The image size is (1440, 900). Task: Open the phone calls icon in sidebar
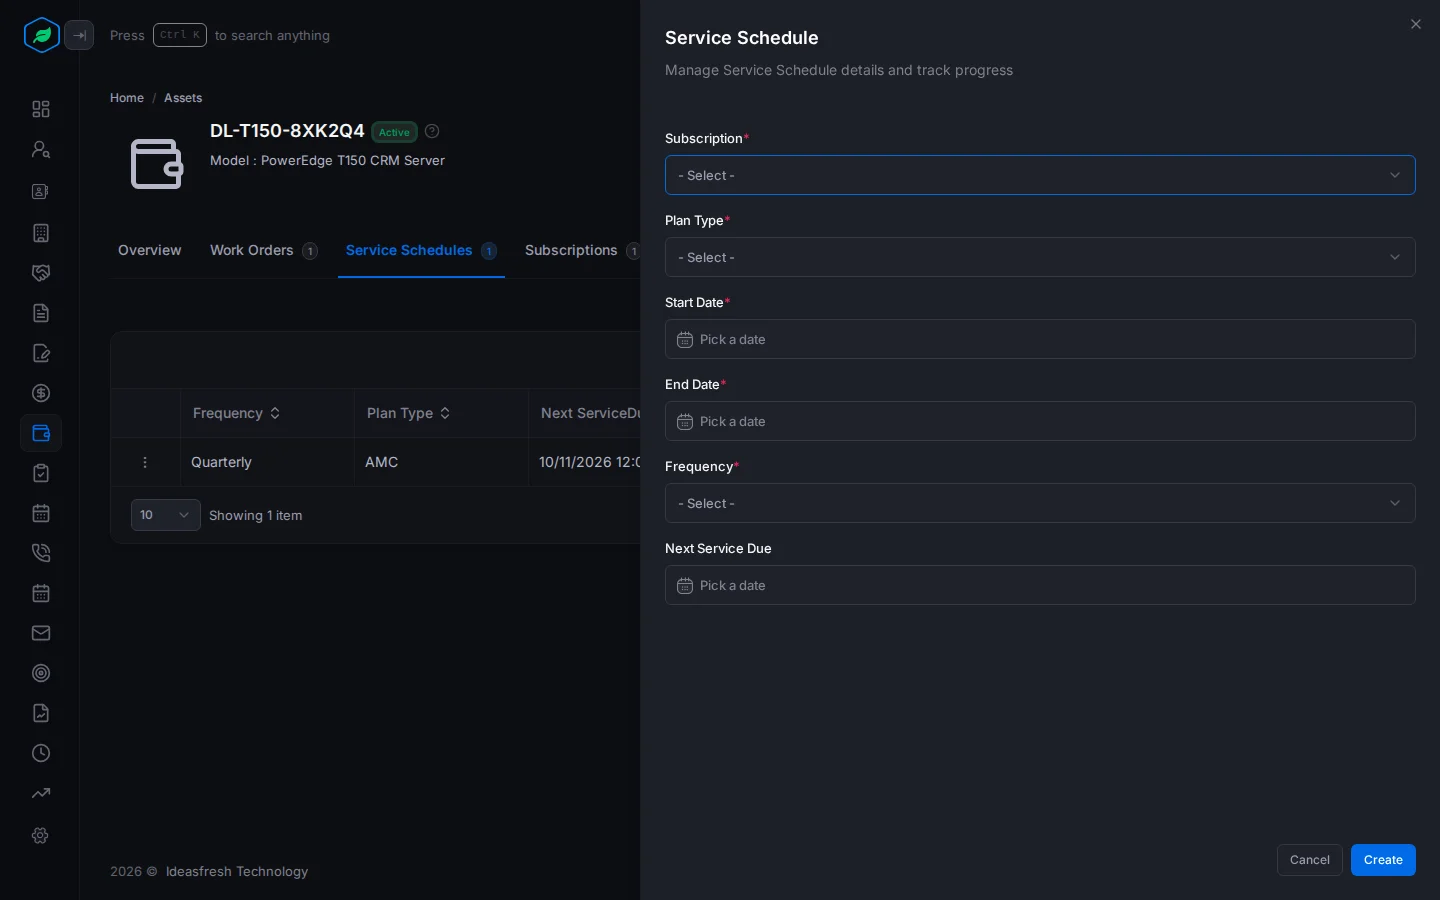coord(41,553)
